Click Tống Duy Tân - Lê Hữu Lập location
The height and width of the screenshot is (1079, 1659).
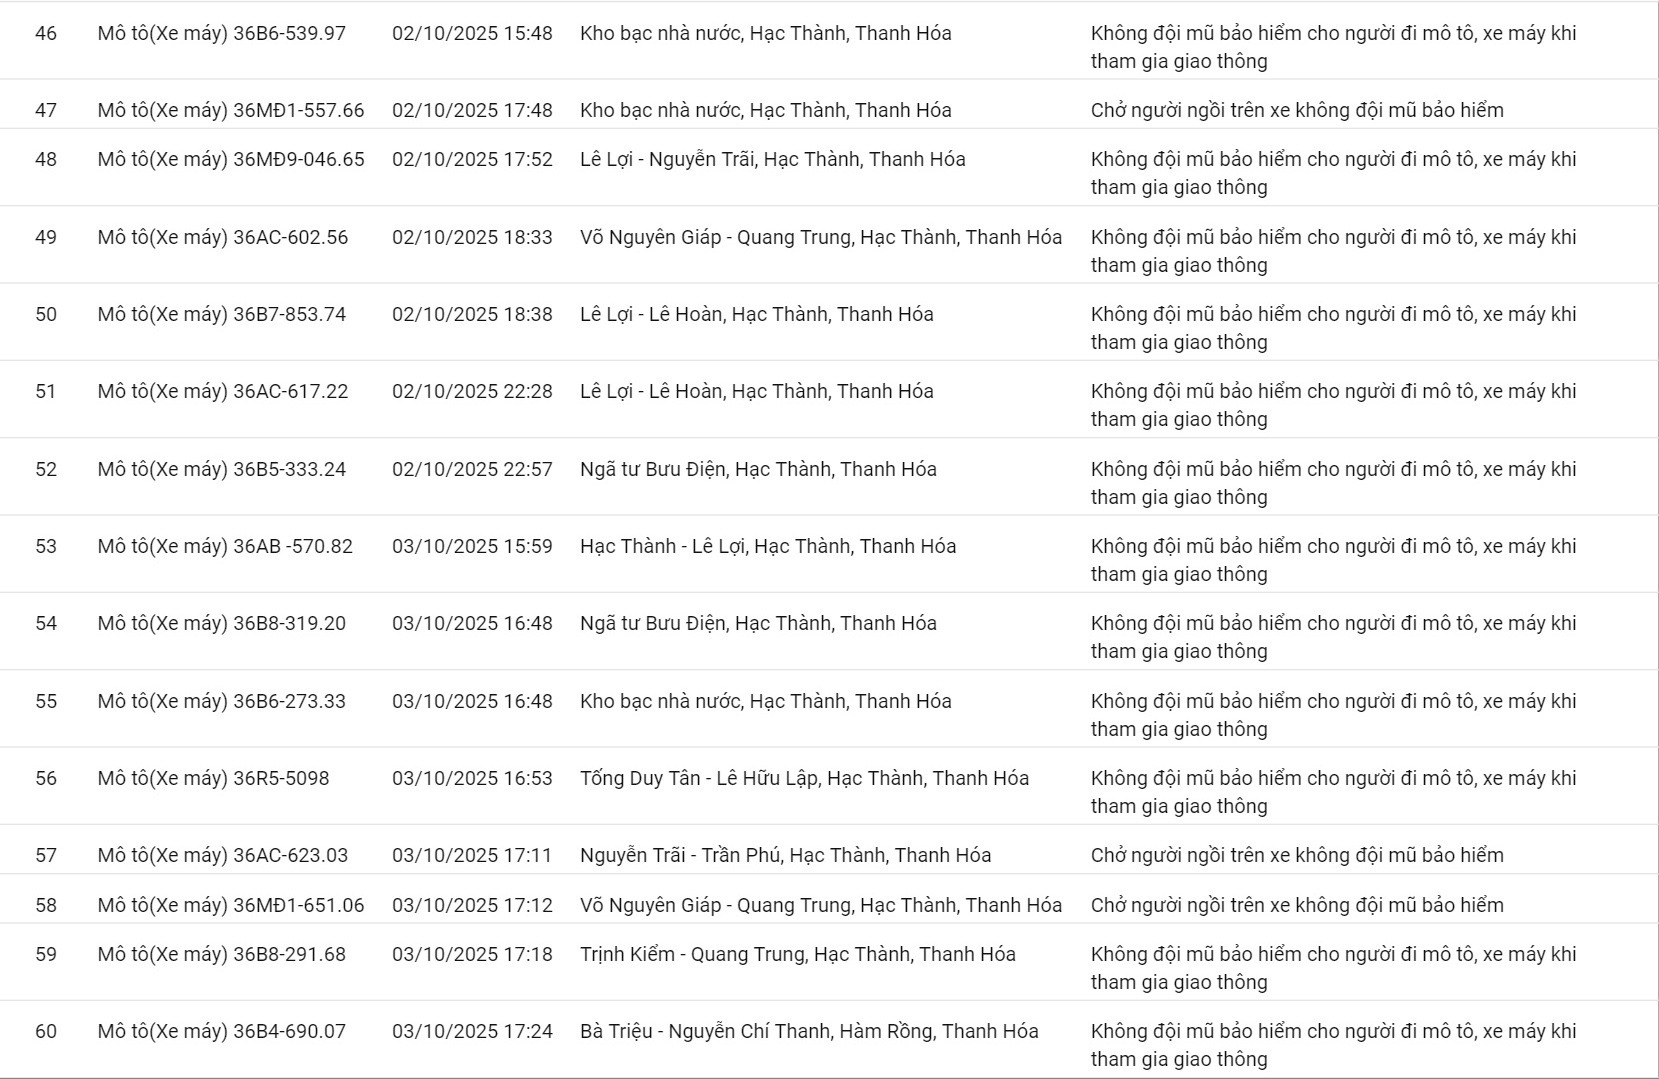pos(804,778)
